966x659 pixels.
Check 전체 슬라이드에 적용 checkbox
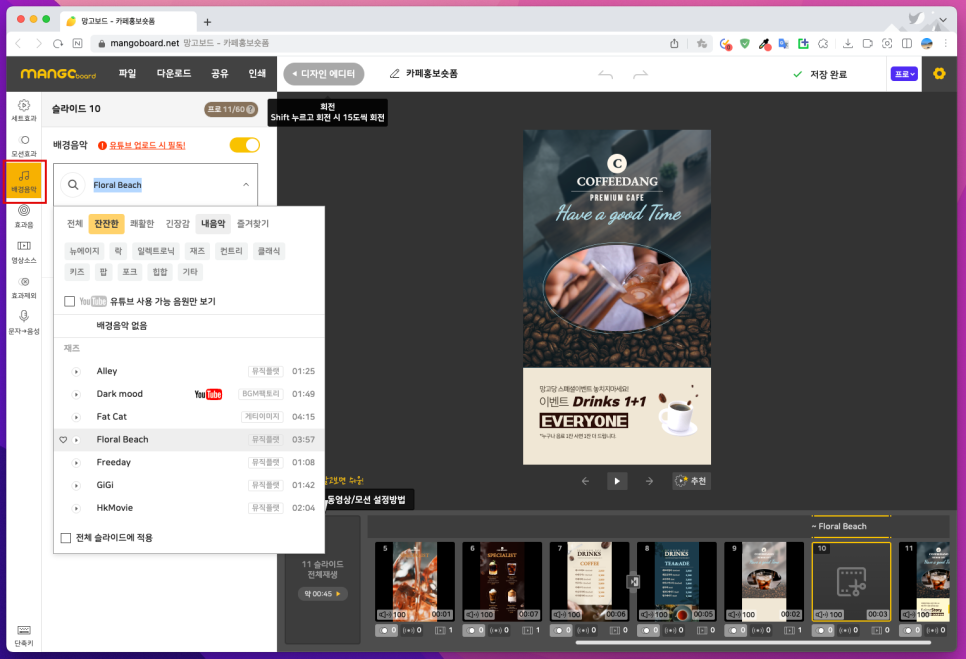[x=66, y=538]
